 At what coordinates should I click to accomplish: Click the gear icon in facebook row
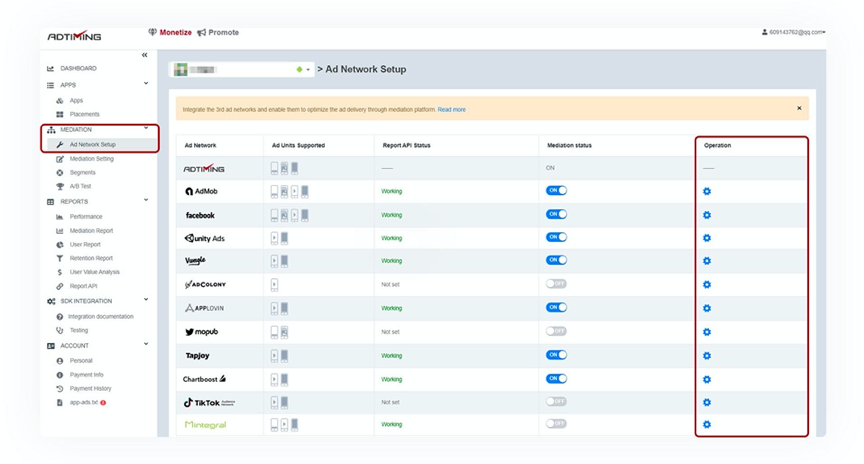click(707, 215)
